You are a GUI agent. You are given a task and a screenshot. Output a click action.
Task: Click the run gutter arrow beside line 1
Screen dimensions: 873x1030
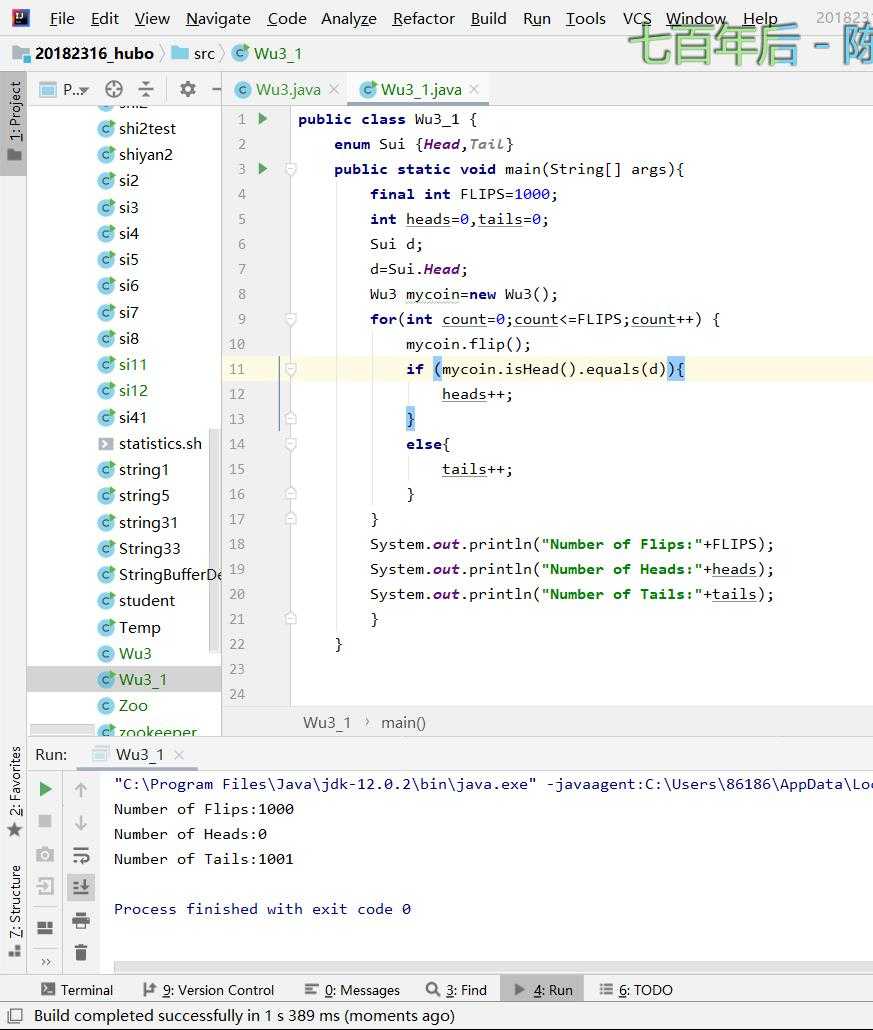pyautogui.click(x=263, y=119)
